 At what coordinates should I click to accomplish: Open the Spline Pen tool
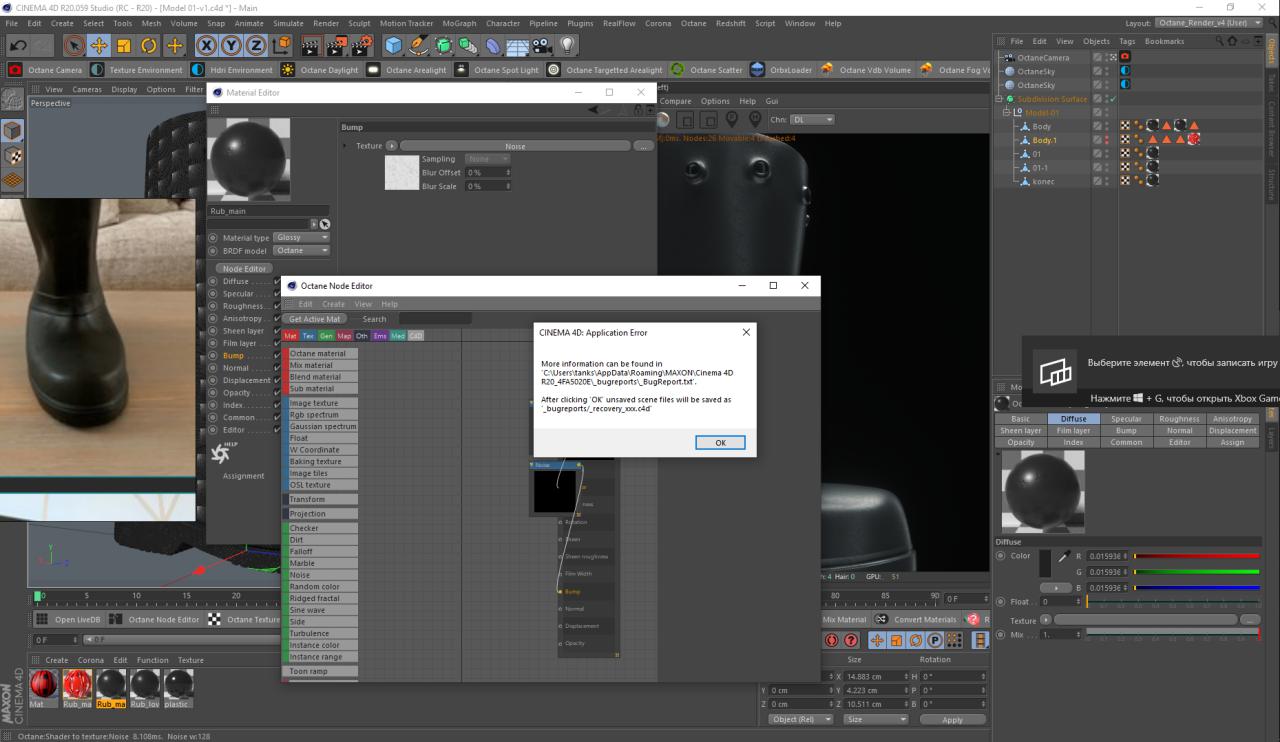pos(418,45)
